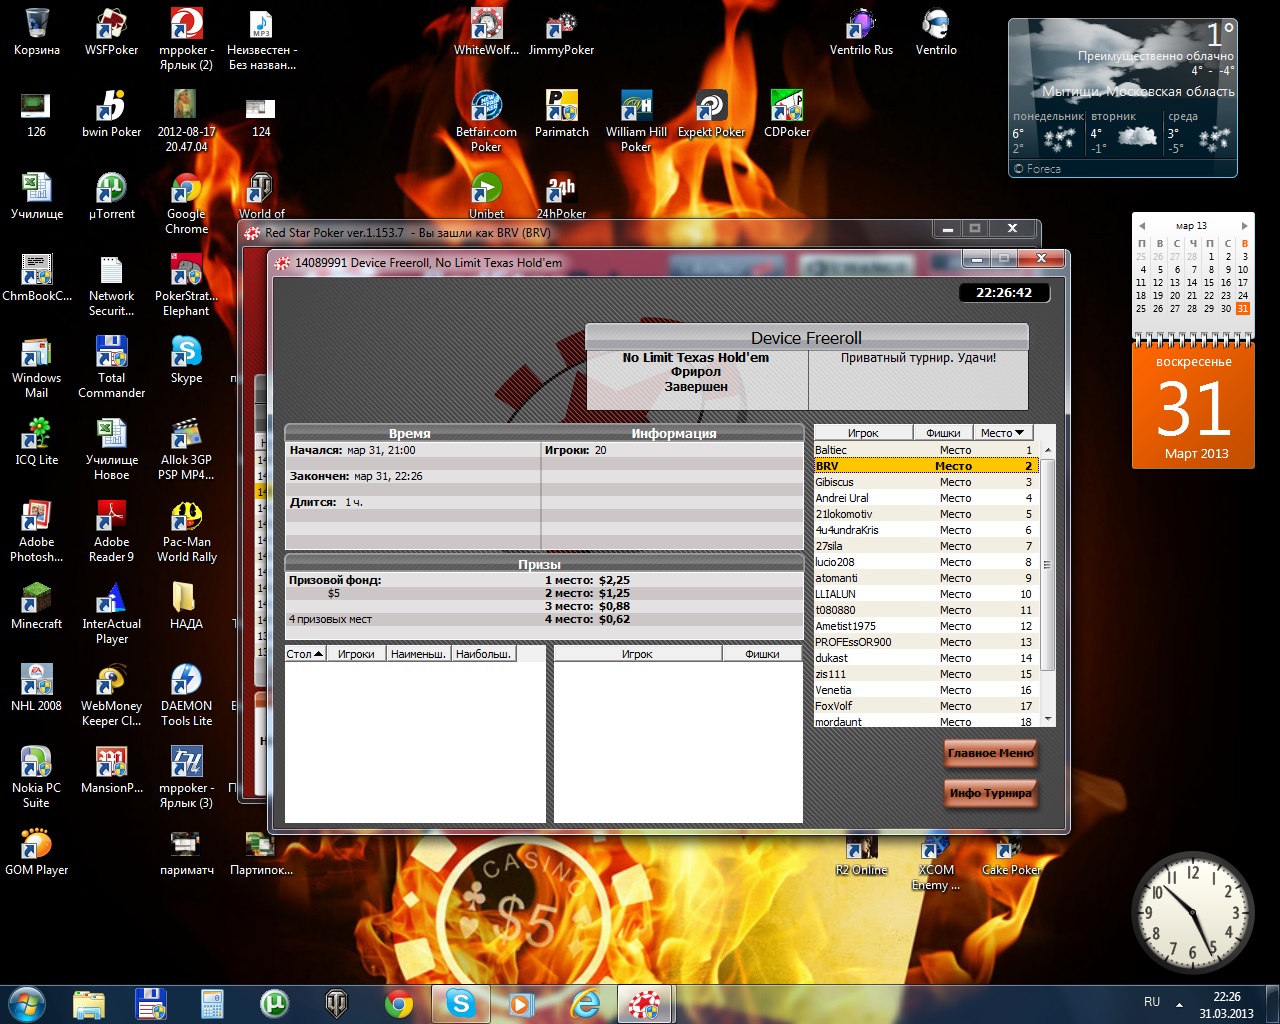This screenshot has width=1280, height=1024.
Task: Click World of Tanks taskbar icon
Action: (x=337, y=1003)
